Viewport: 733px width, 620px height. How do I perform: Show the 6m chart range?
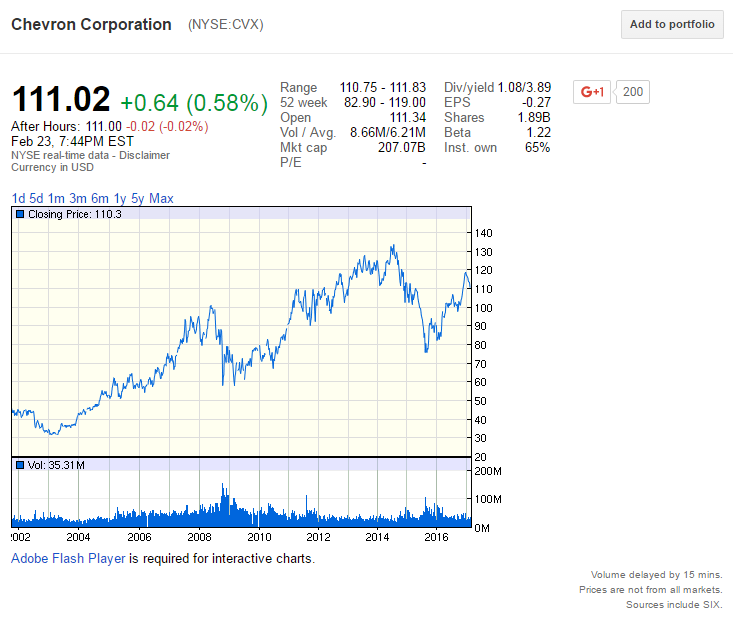click(100, 199)
